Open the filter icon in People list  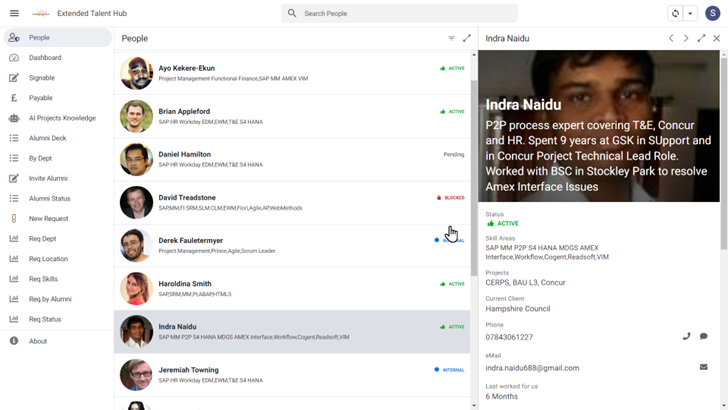[x=451, y=39]
